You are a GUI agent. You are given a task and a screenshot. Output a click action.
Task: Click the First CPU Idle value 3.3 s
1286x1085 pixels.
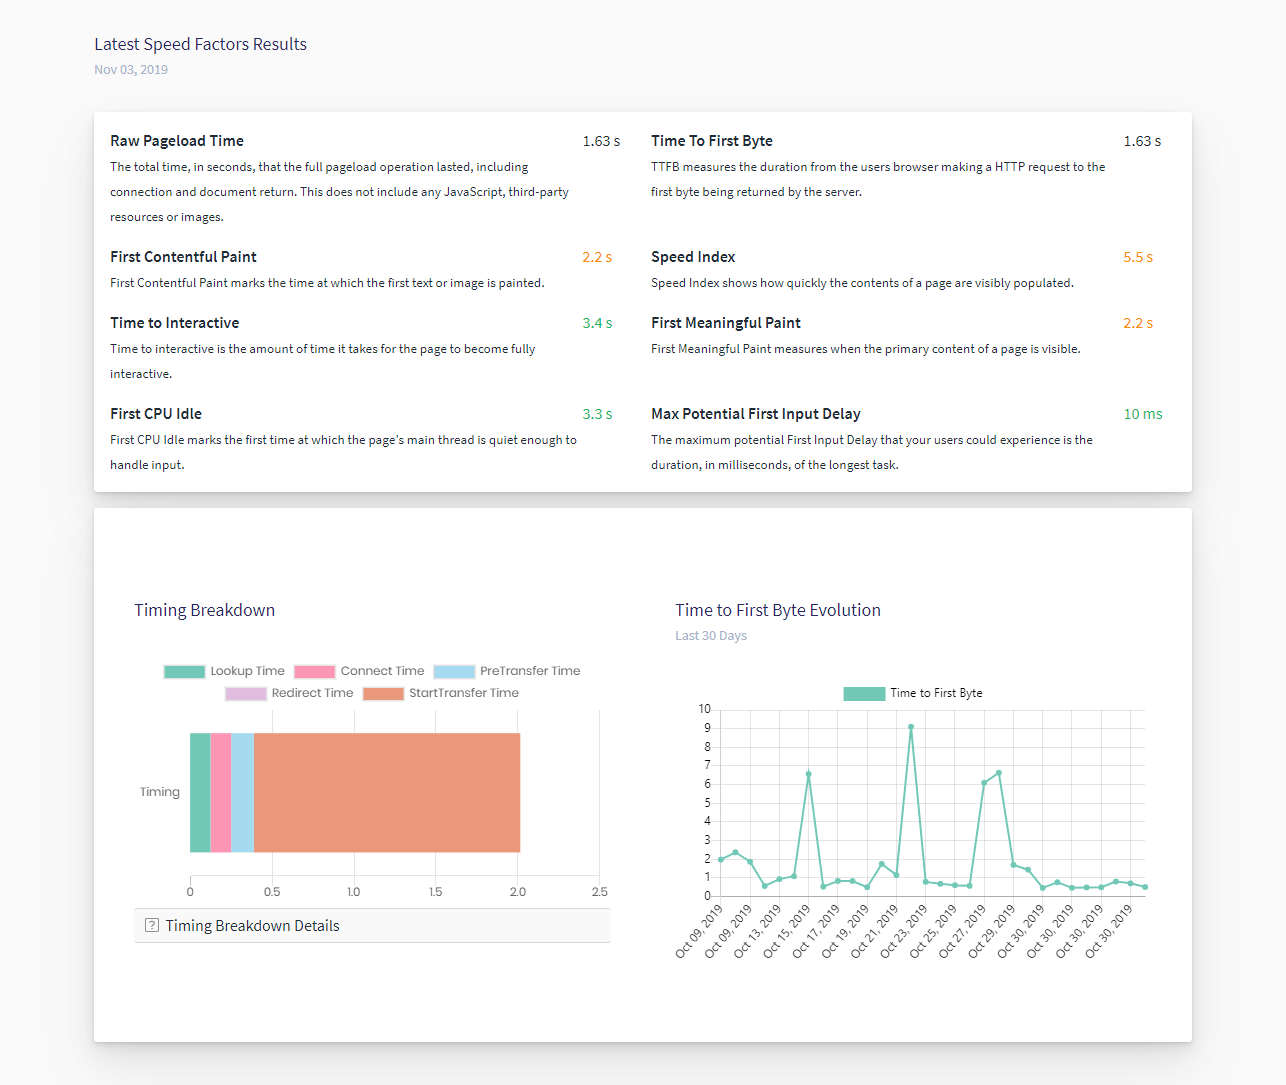(x=597, y=413)
